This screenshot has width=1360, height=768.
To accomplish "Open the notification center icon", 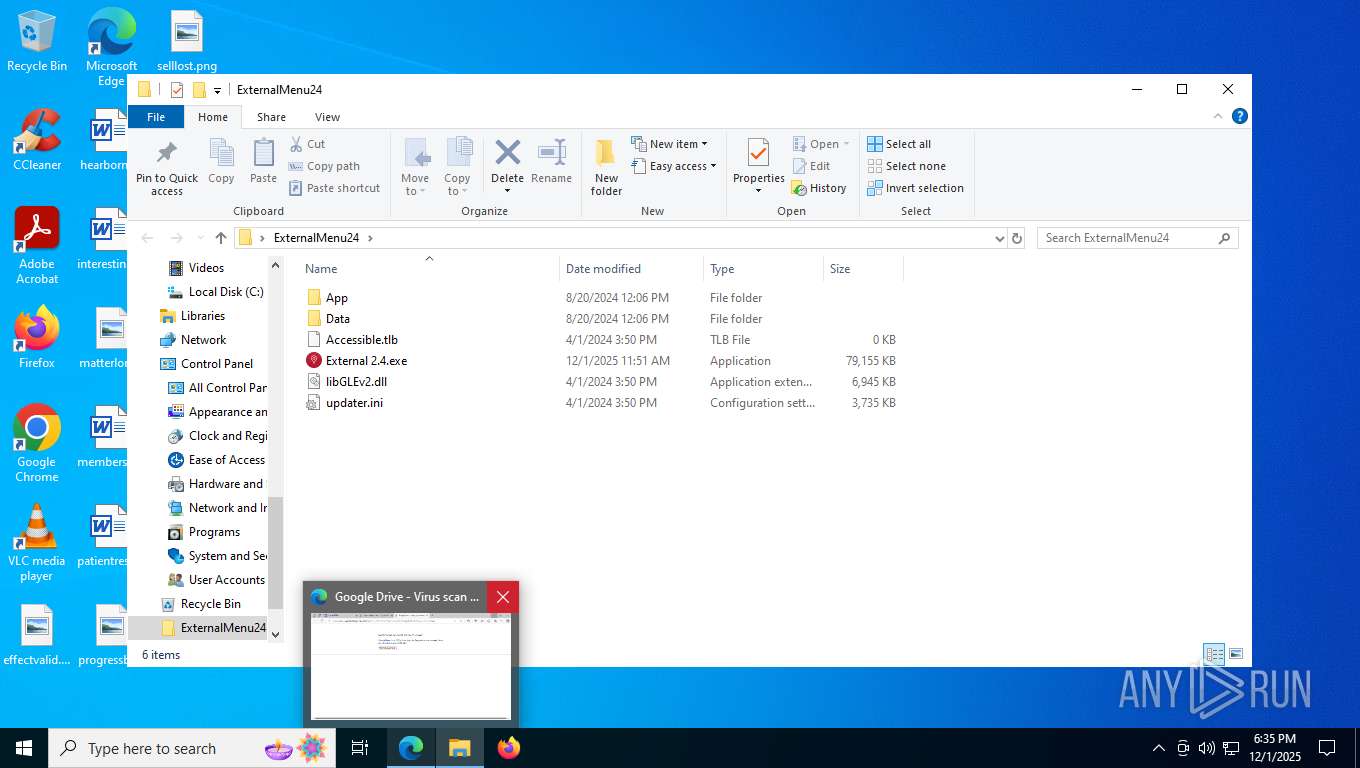I will click(1327, 748).
